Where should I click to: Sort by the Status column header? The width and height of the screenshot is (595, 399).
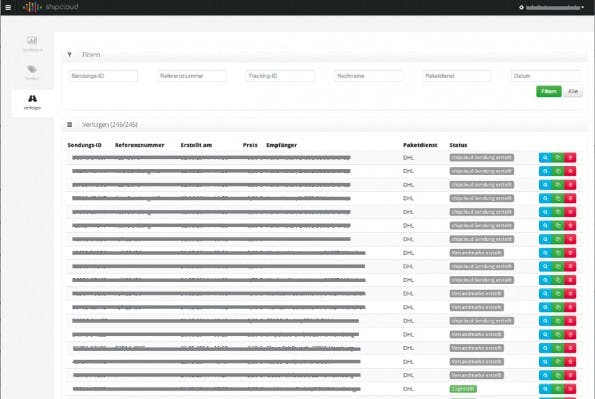tap(458, 145)
